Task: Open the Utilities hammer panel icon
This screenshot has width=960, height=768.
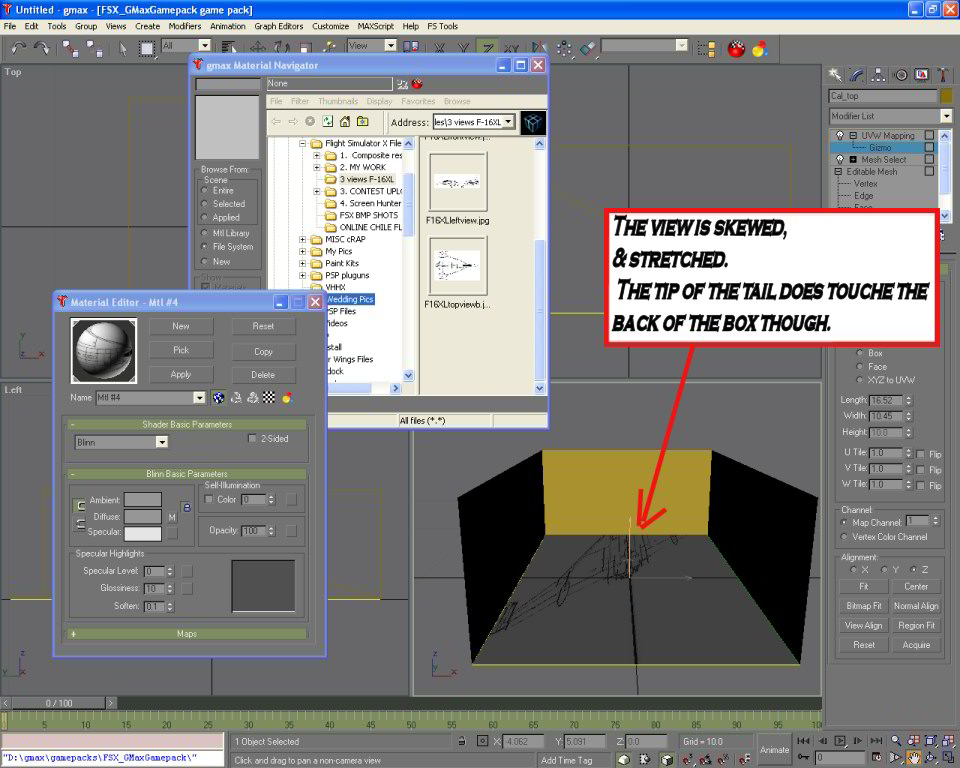Action: point(942,74)
